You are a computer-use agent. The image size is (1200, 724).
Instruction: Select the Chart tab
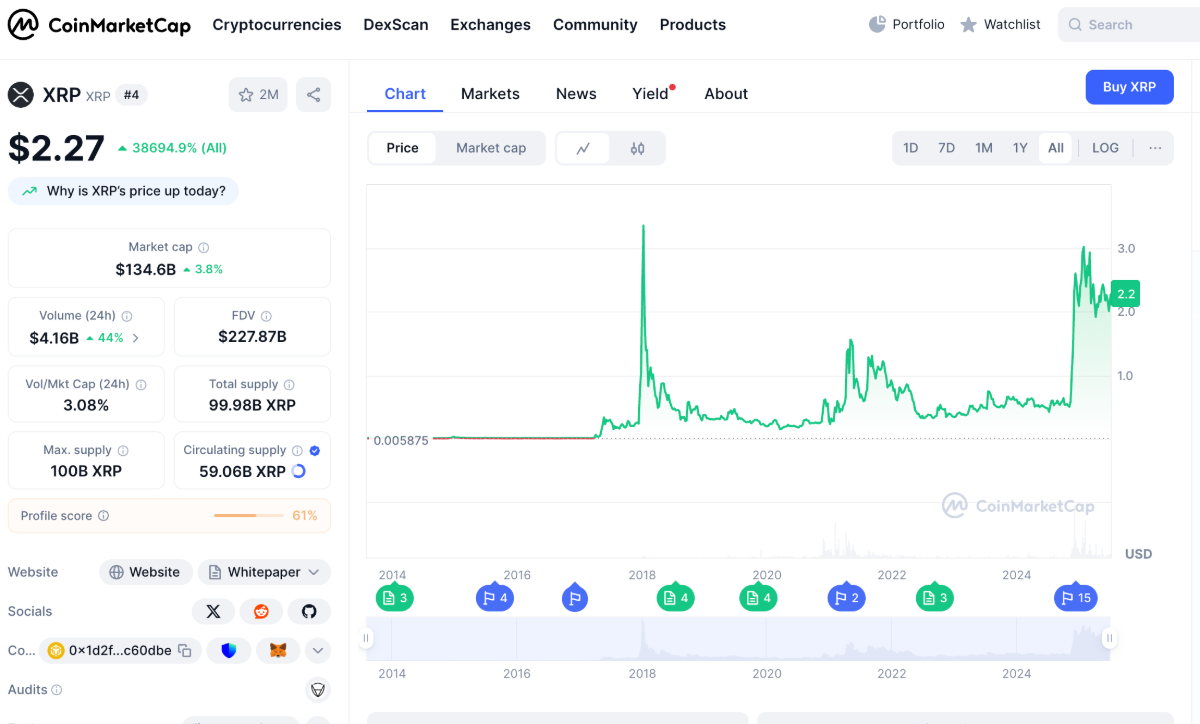pyautogui.click(x=405, y=94)
